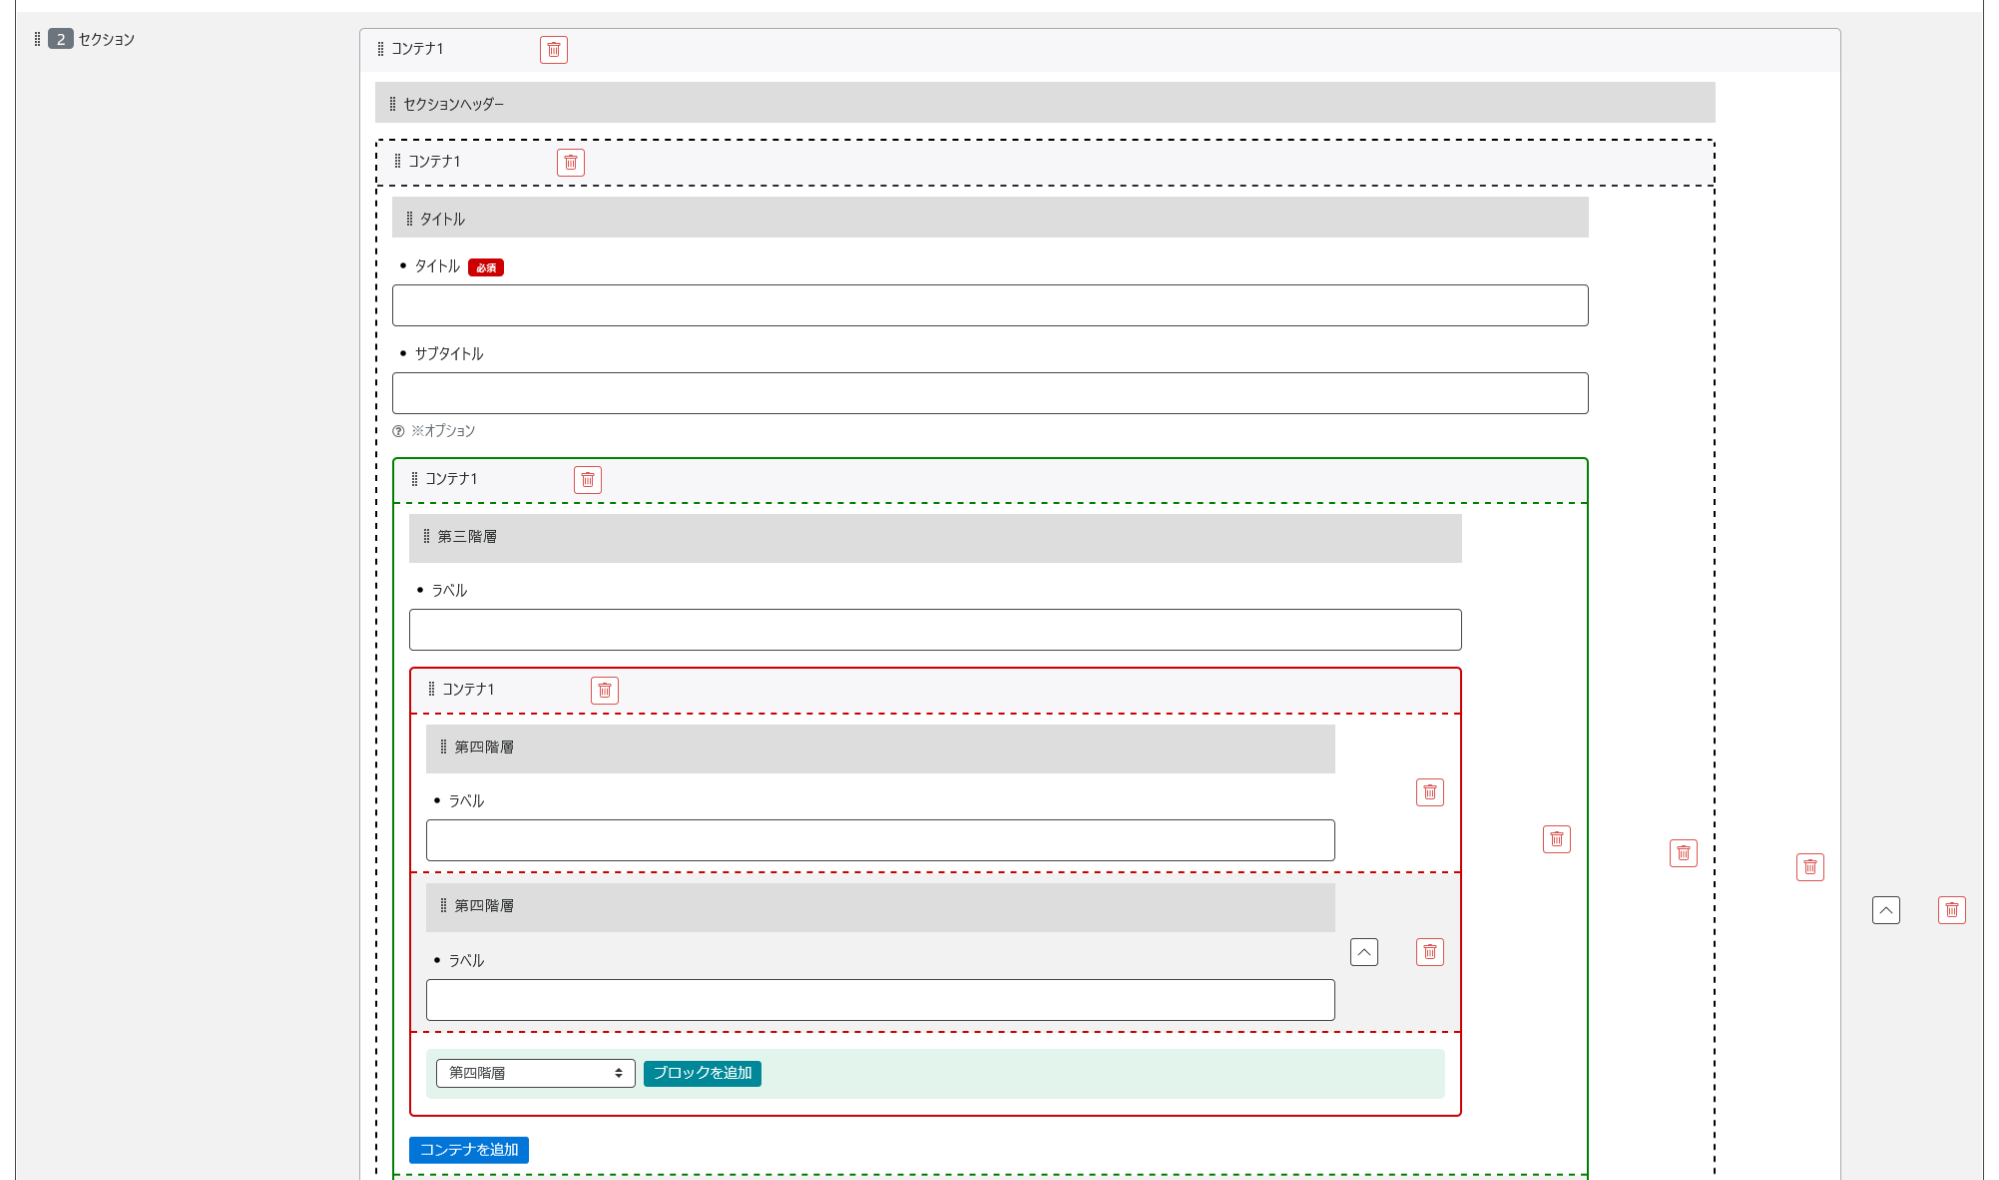Focus the required タイトル input field

pyautogui.click(x=989, y=306)
